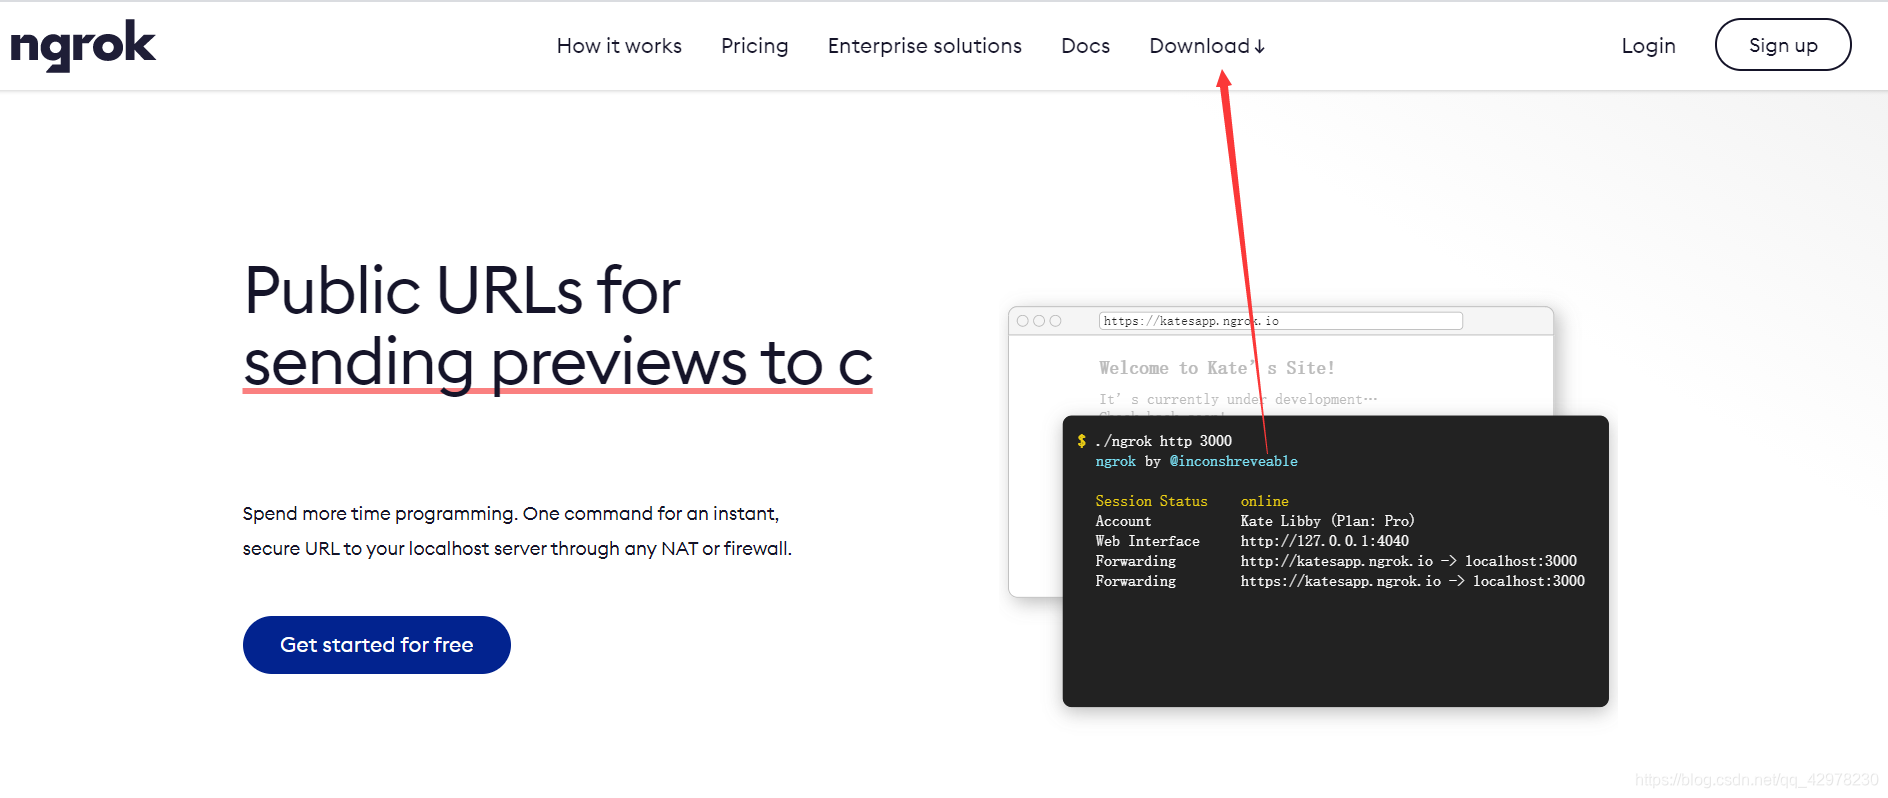Click 'Welcome to Kate's Site!' text
Screen dimensions: 1888x798
coord(1217,368)
